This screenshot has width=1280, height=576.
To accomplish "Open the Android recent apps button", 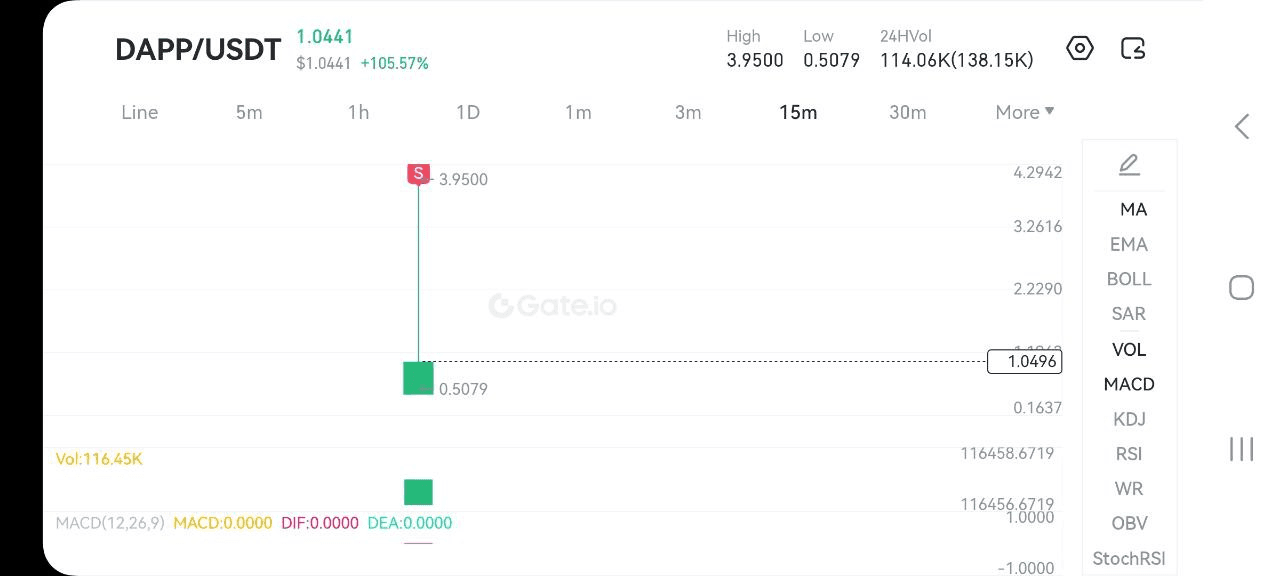I will [1241, 449].
